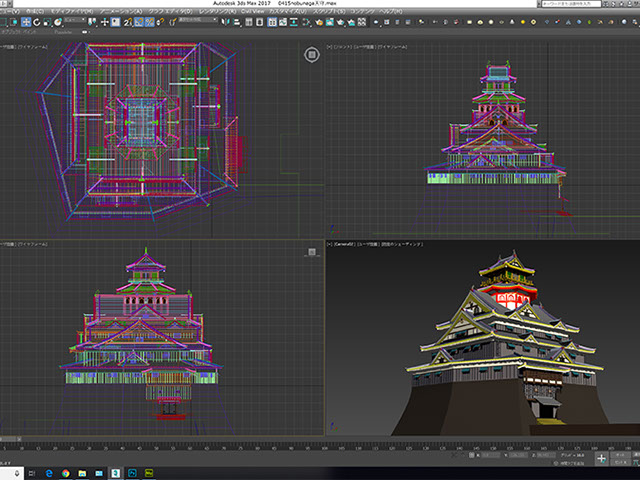Viewport: 640px width, 480px height.
Task: Open Google Chrome from the taskbar
Action: (x=66, y=471)
